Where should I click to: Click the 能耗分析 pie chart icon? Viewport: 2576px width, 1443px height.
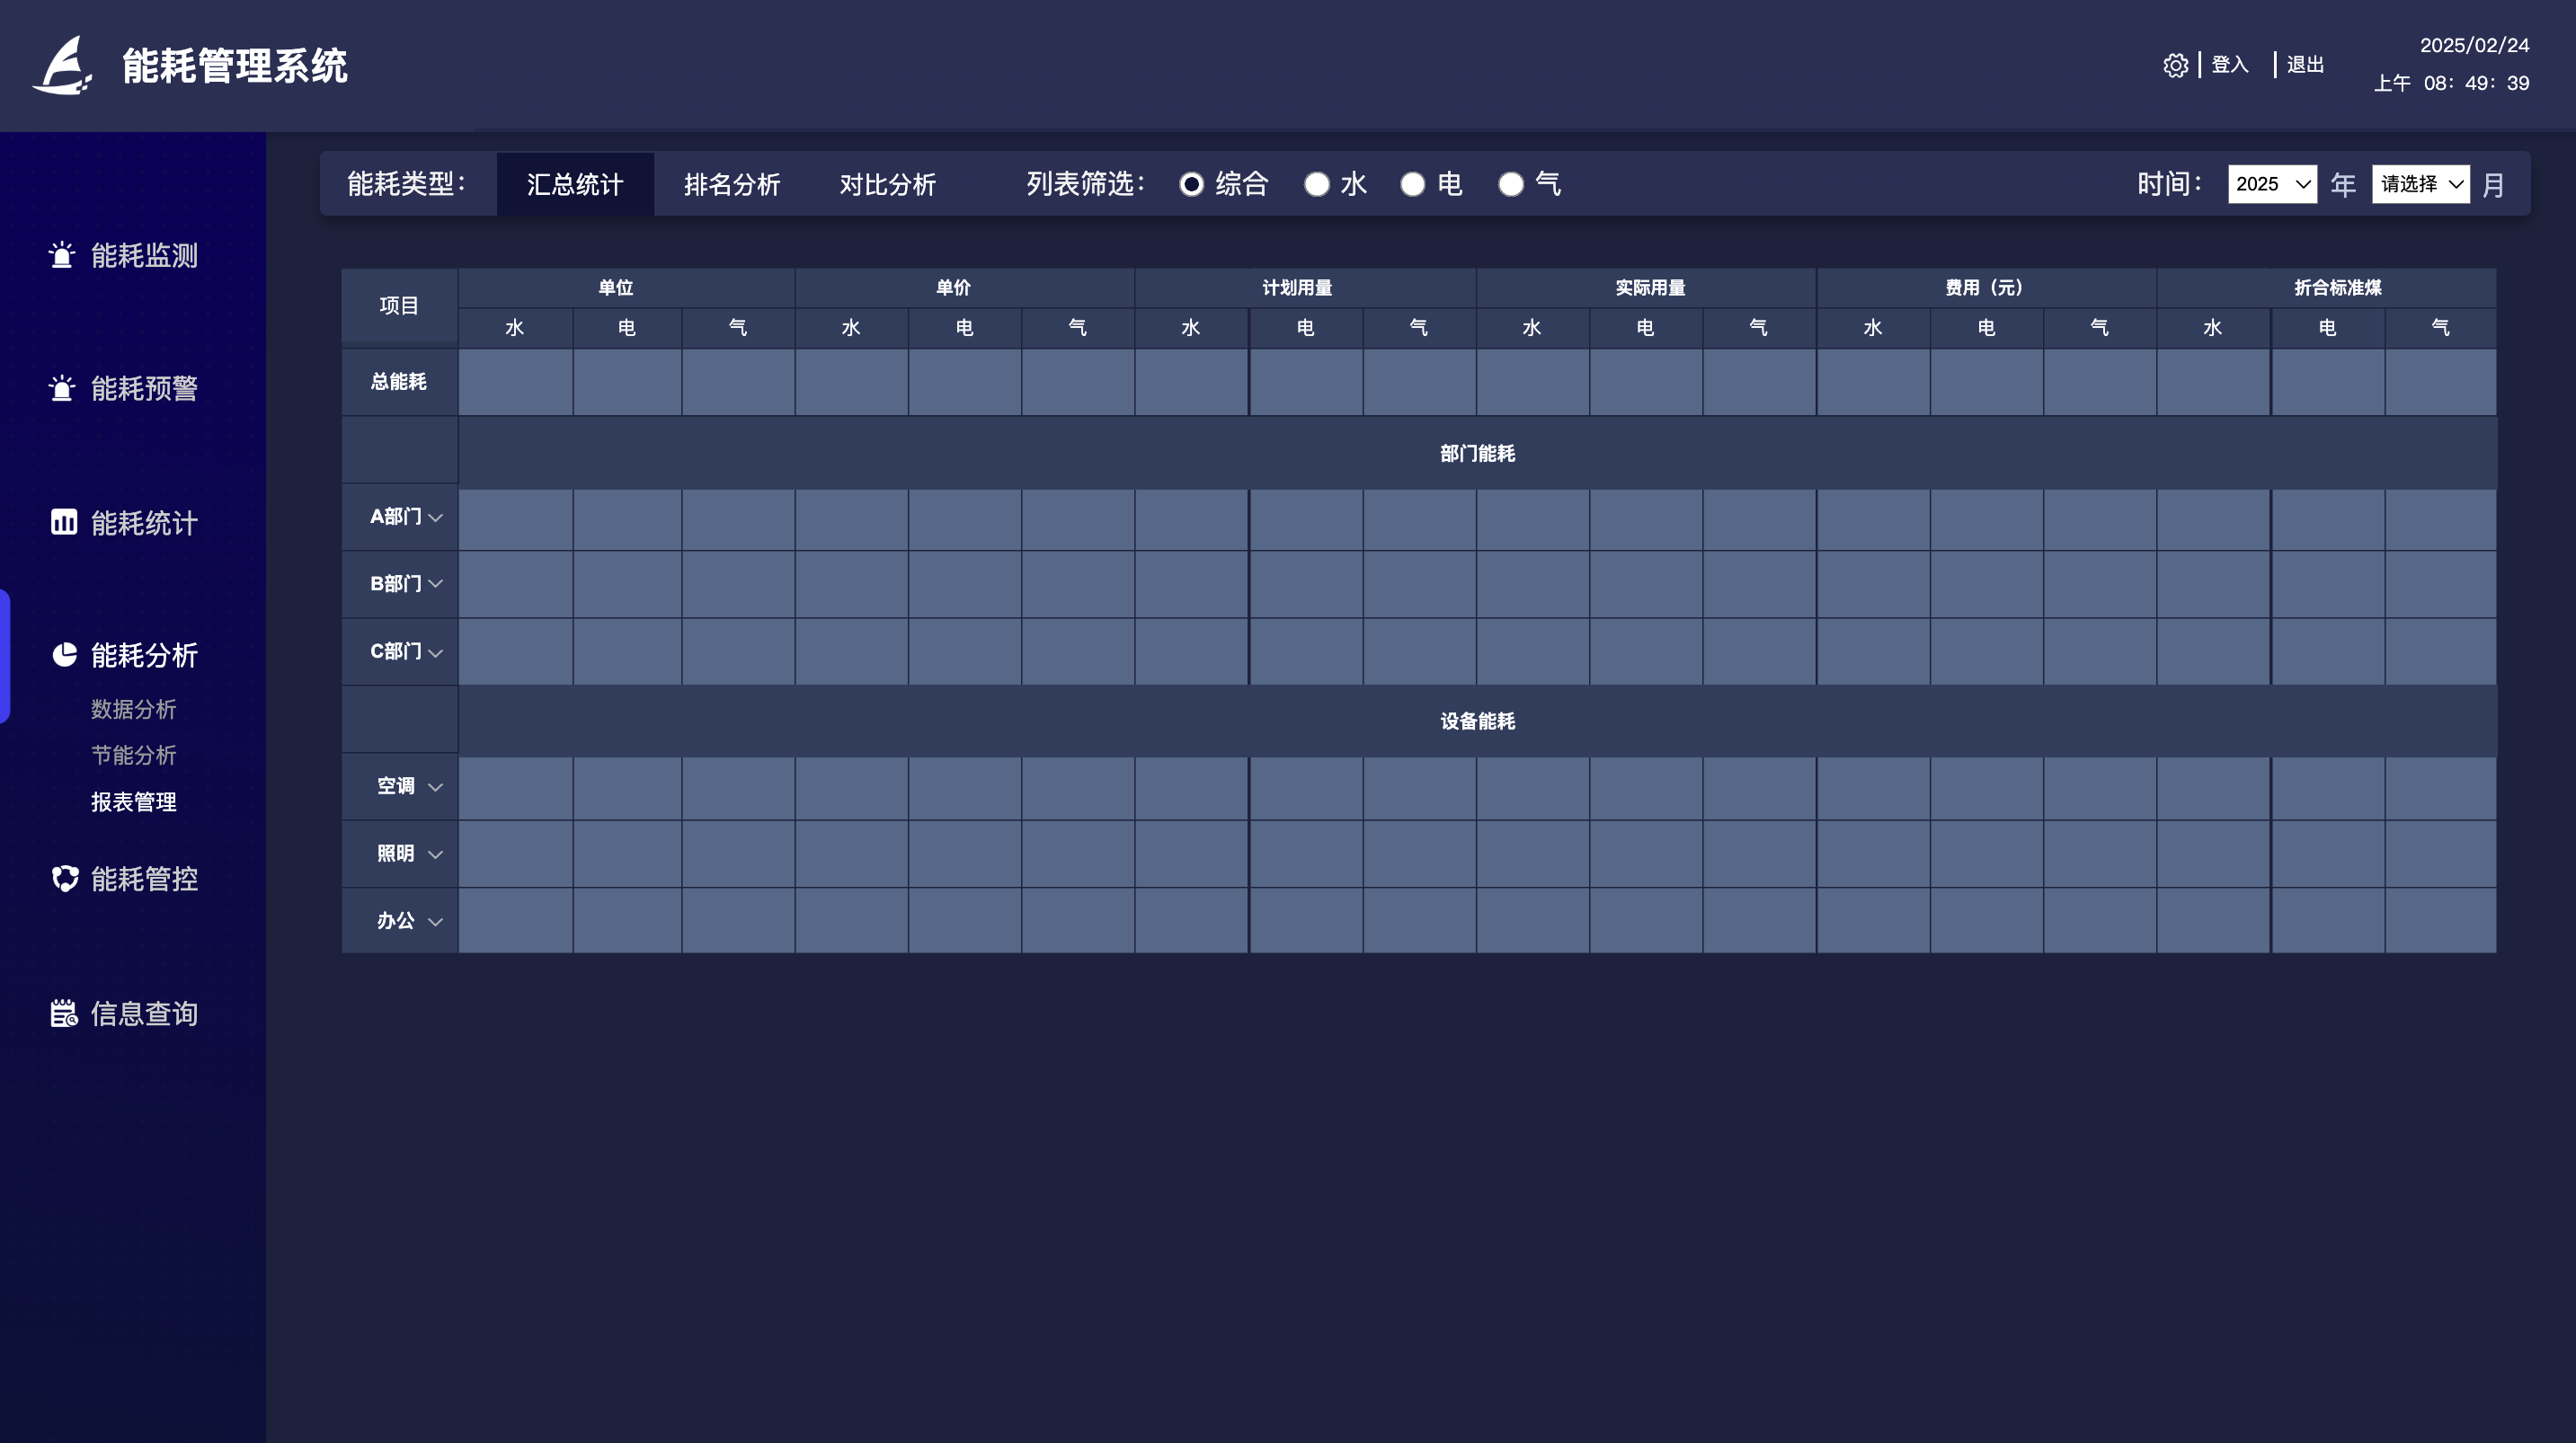coord(64,655)
